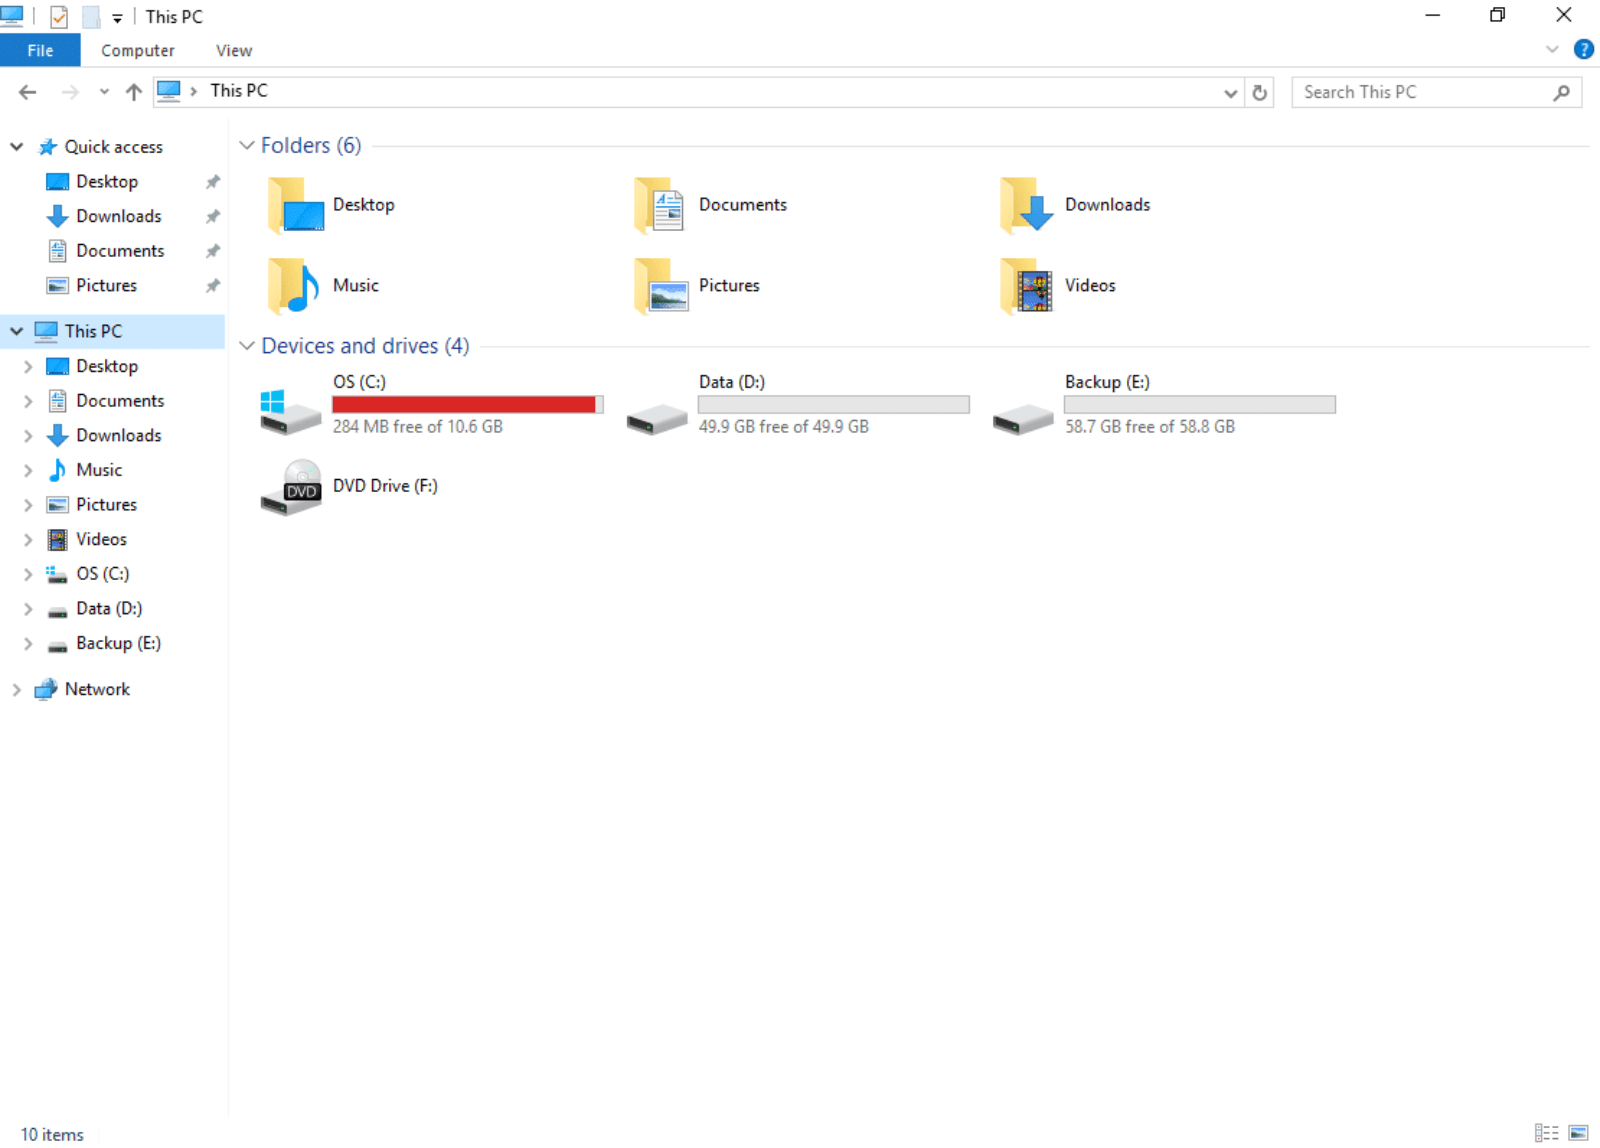Image resolution: width=1600 pixels, height=1148 pixels.
Task: Click the Help question mark icon
Action: pyautogui.click(x=1583, y=49)
